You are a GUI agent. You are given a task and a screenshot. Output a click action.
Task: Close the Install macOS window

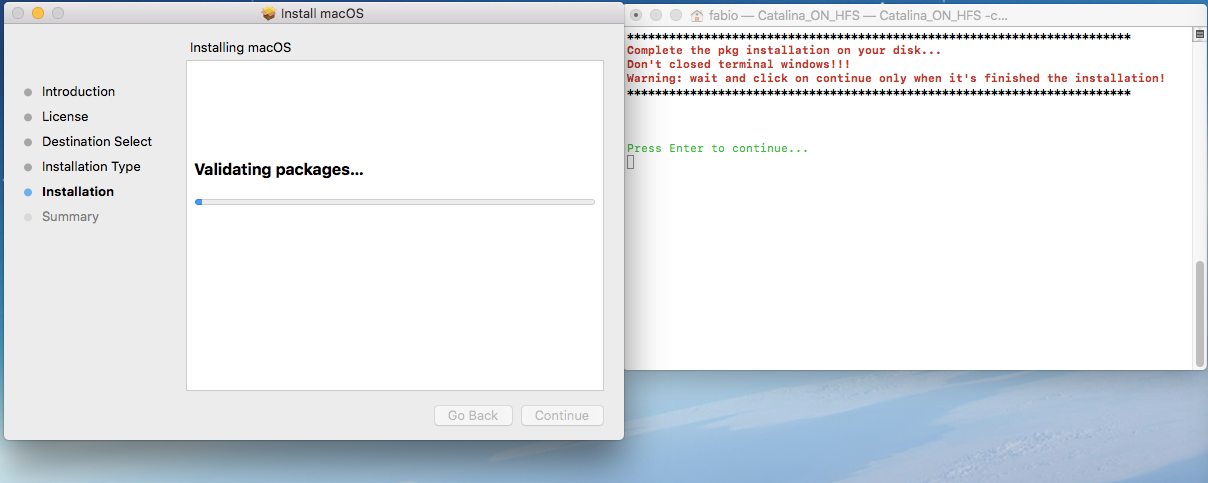[17, 14]
